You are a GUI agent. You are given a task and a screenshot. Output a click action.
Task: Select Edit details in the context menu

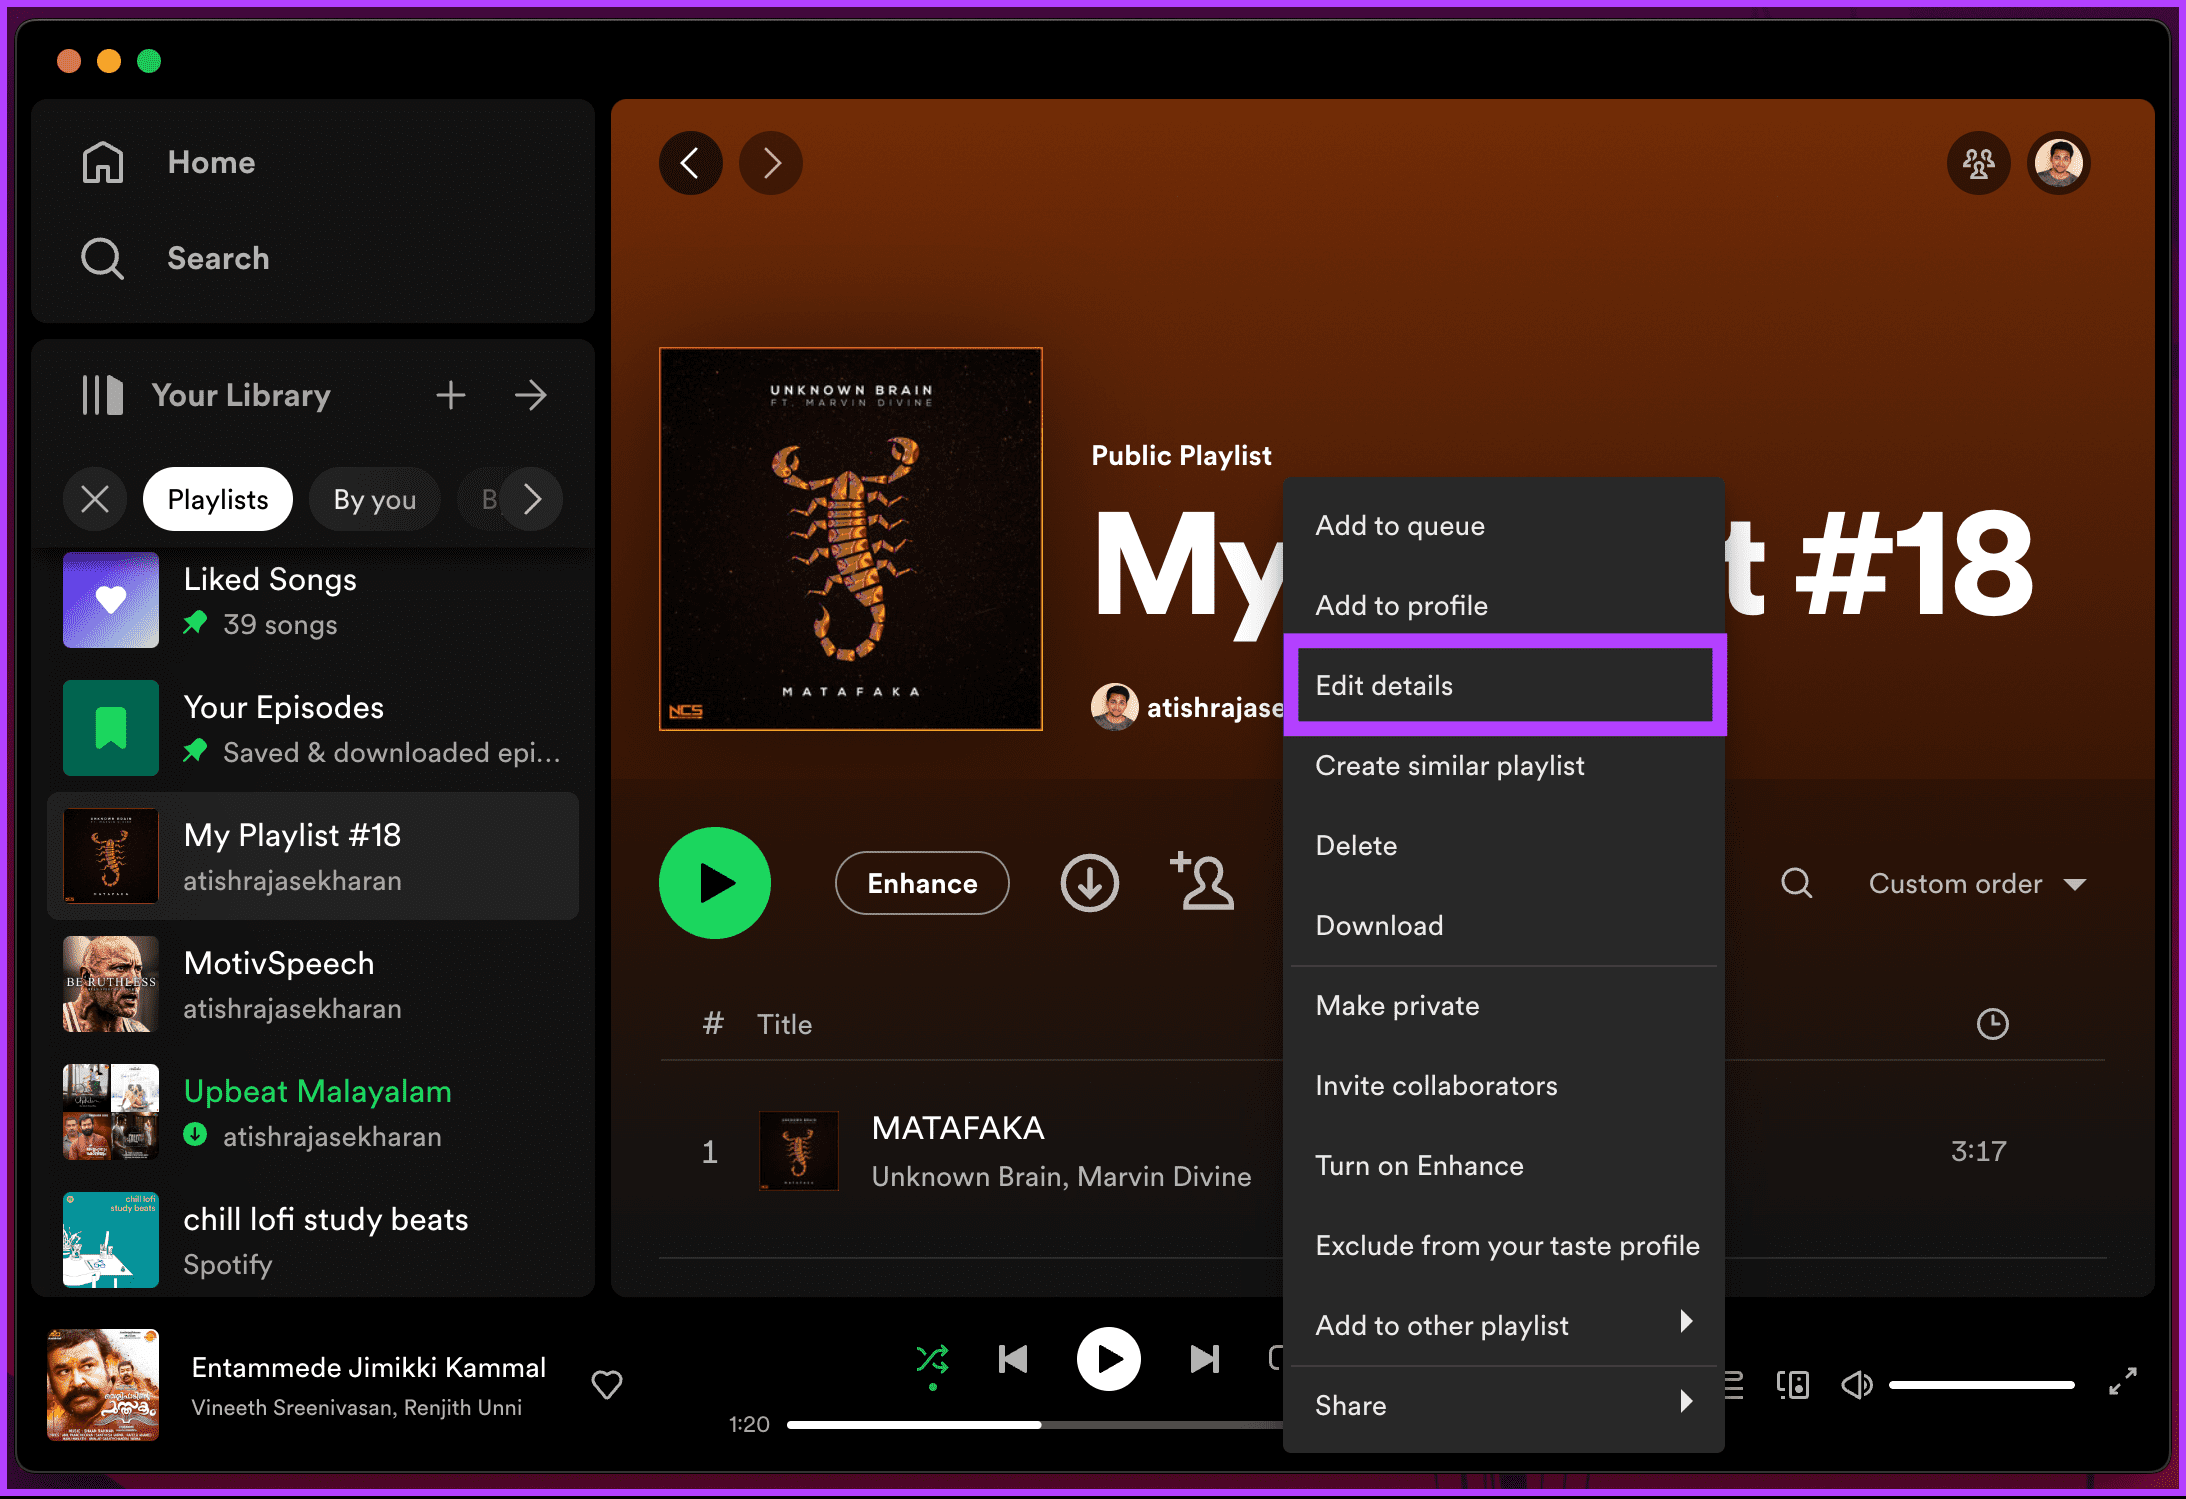point(1504,685)
